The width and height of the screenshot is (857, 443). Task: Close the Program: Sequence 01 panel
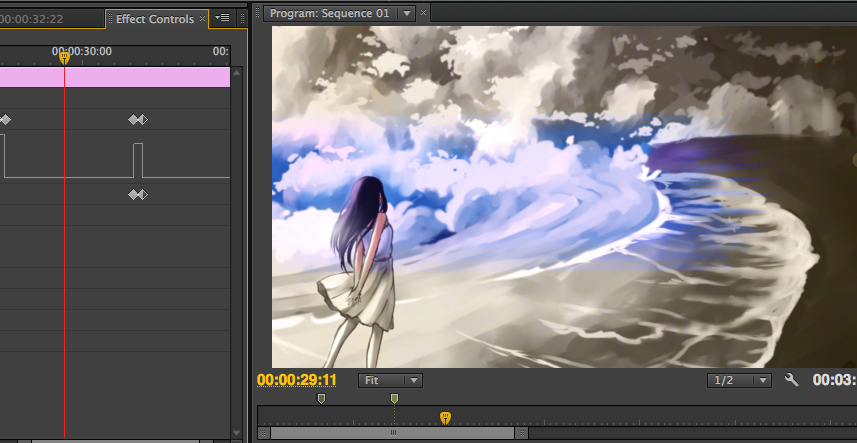coord(424,13)
